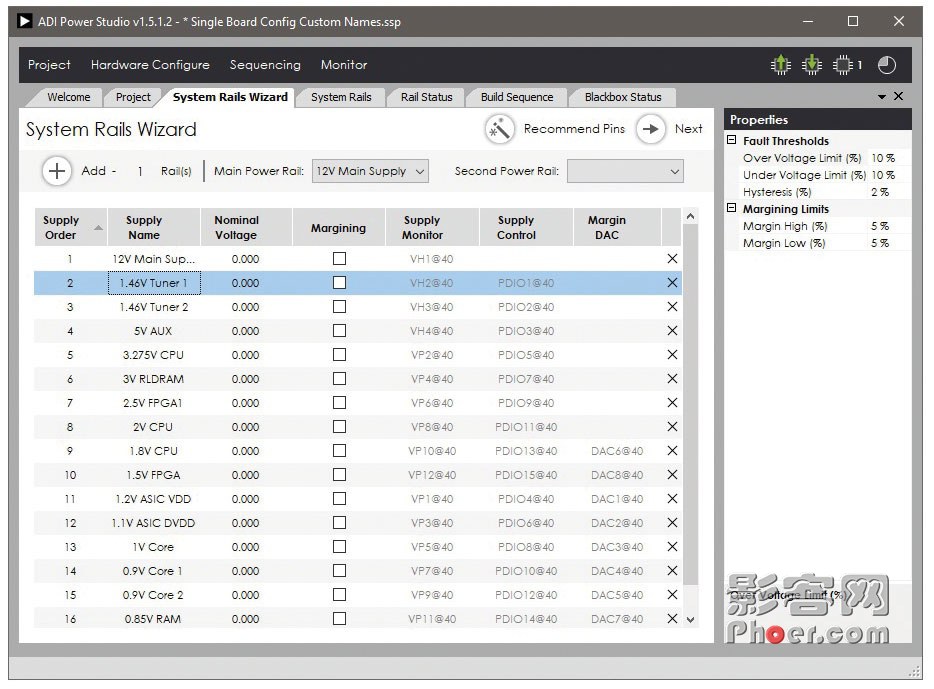Viewport: 934px width, 689px height.
Task: Click the Recommend Pins wand icon
Action: pos(500,129)
